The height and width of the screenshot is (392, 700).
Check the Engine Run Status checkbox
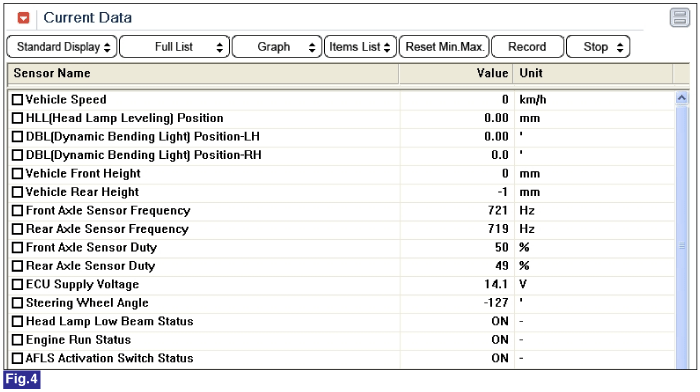coord(17,340)
